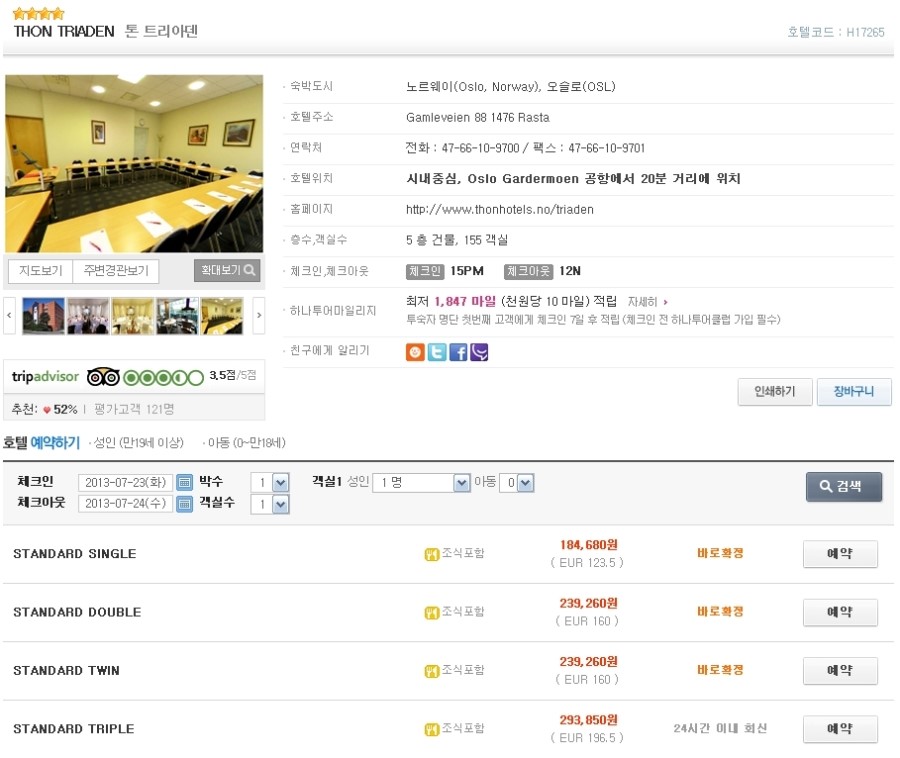Image resolution: width=900 pixels, height=758 pixels.
Task: Click the TripAdvisor 3.5 rating score
Action: pos(222,375)
